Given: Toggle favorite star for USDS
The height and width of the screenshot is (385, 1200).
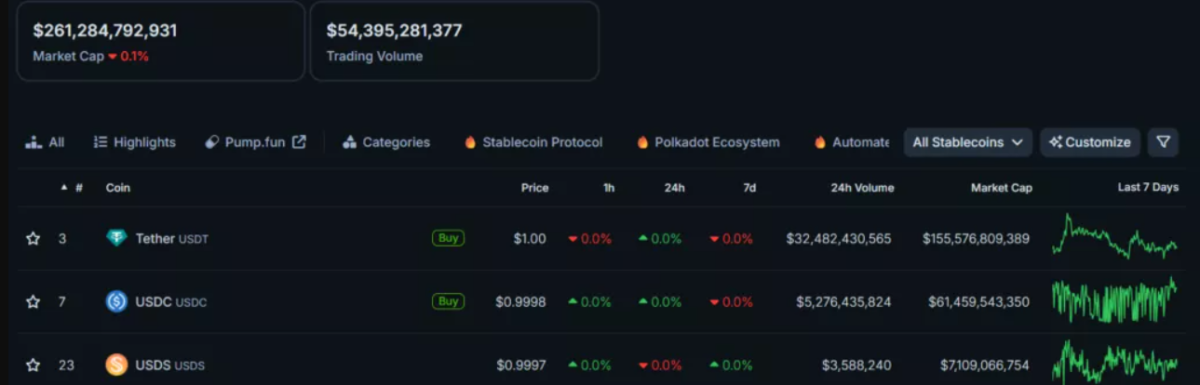Looking at the screenshot, I should pyautogui.click(x=33, y=365).
